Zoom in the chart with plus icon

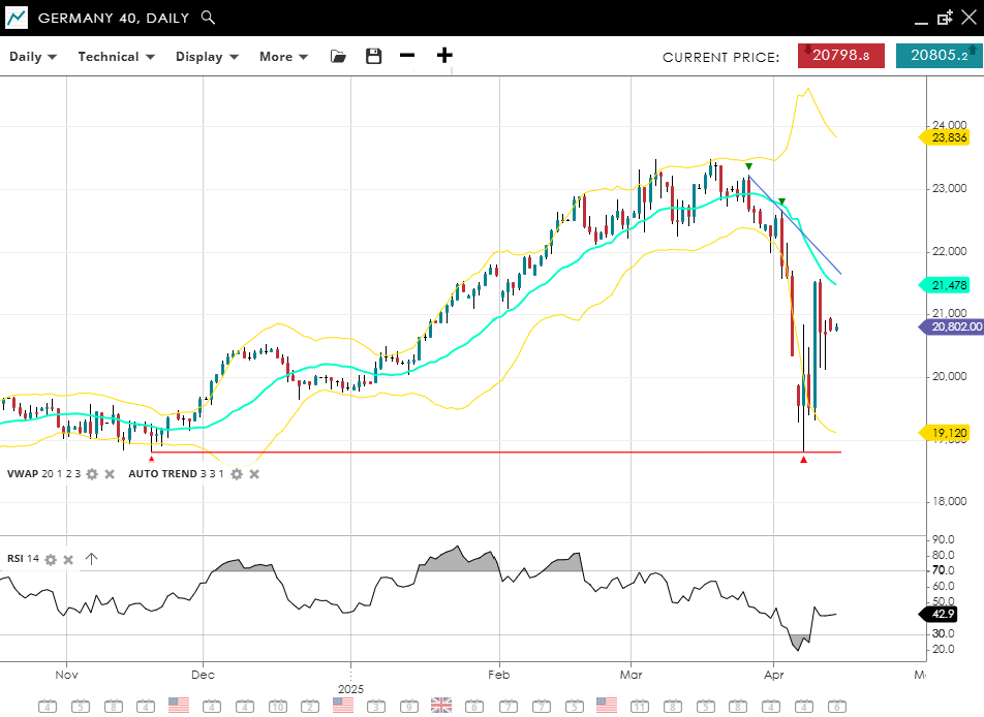[x=444, y=56]
